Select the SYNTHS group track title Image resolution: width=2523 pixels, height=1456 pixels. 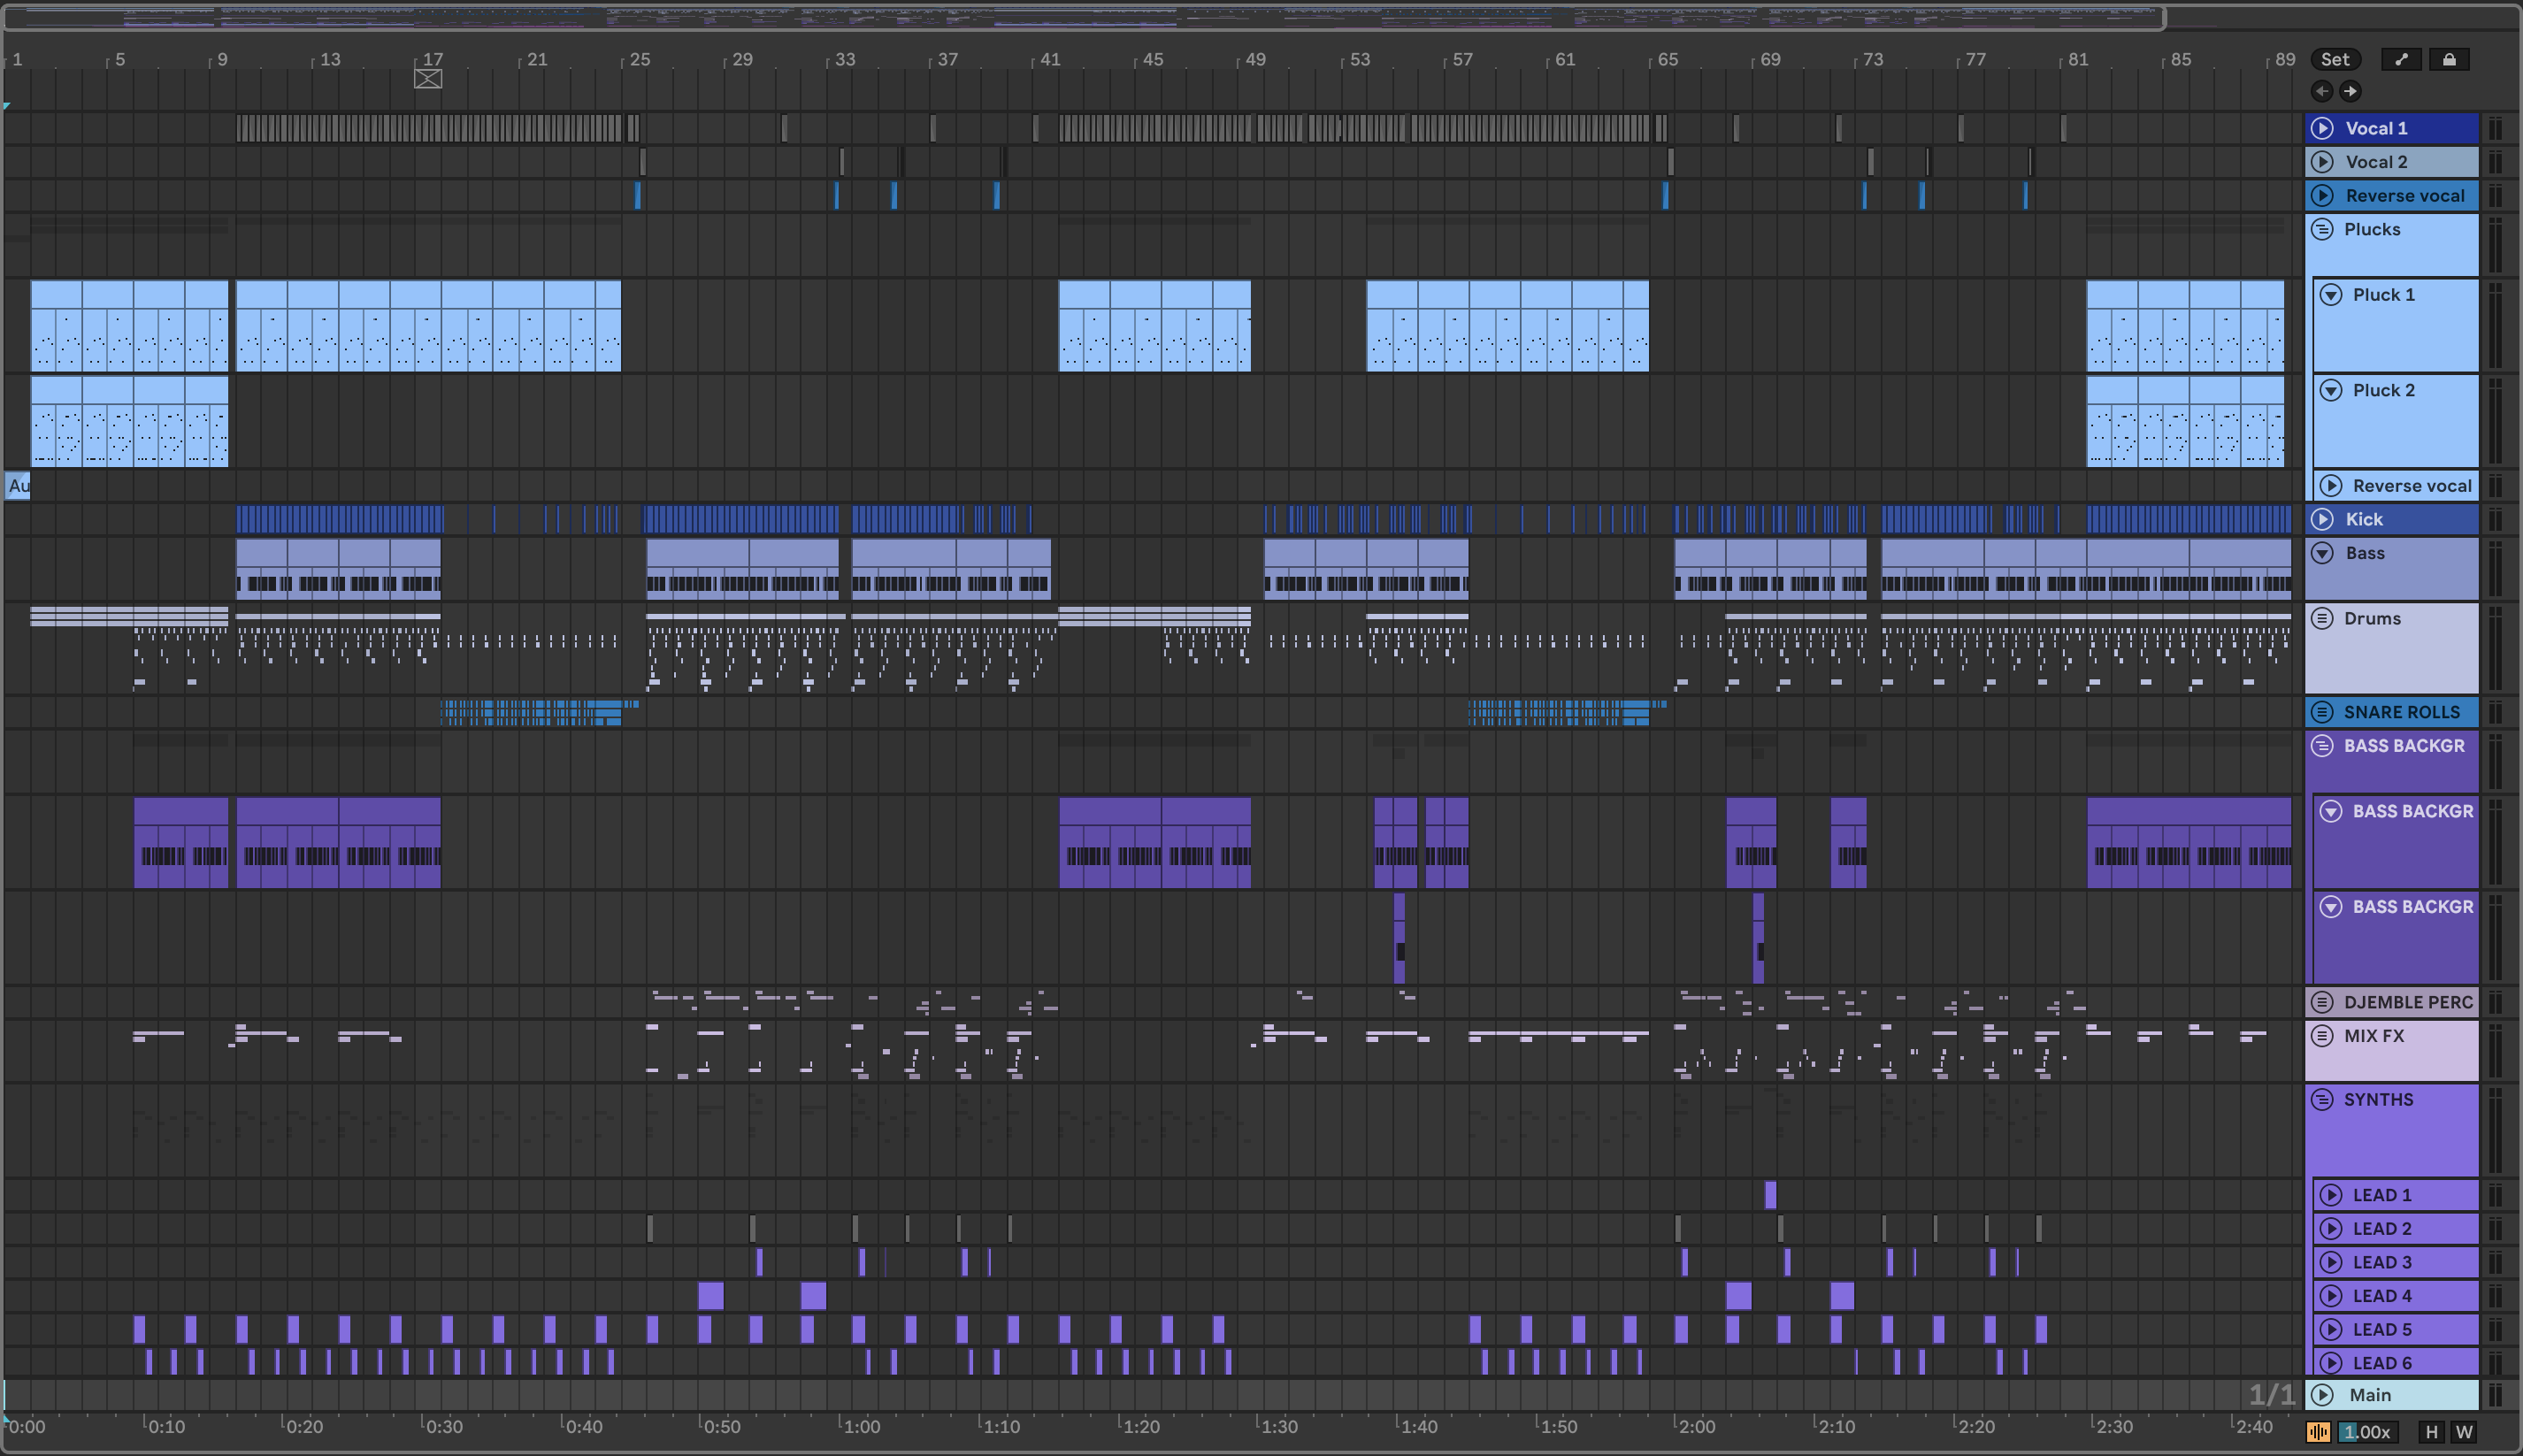click(2378, 1100)
